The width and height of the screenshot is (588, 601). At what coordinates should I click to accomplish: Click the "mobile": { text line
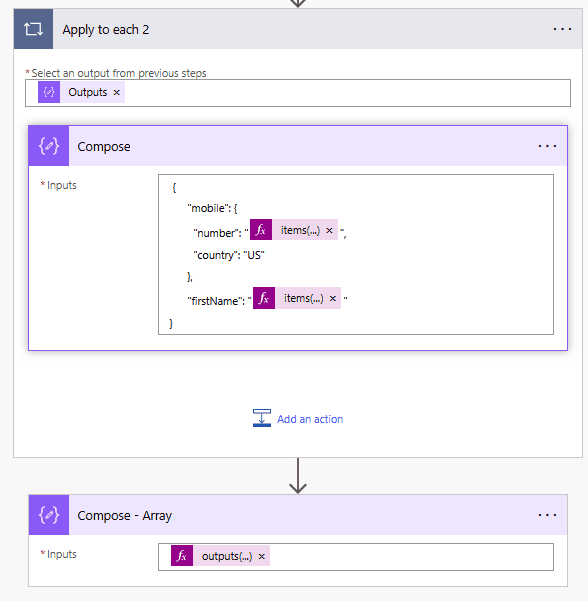pos(212,208)
